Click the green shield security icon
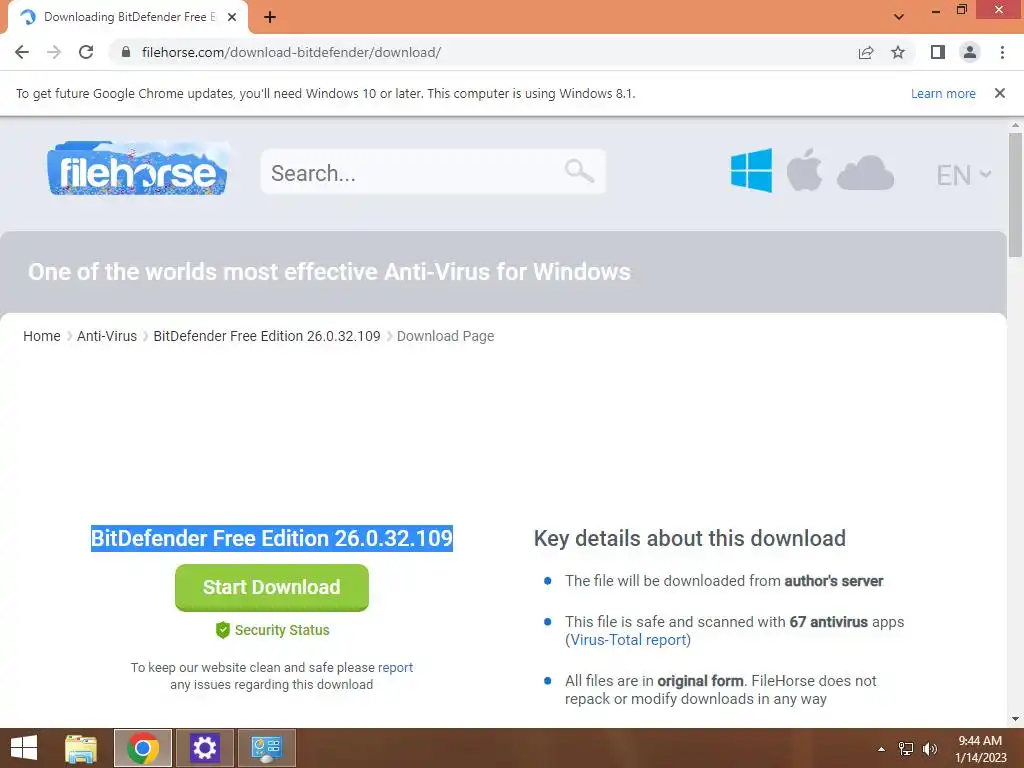 [x=223, y=630]
